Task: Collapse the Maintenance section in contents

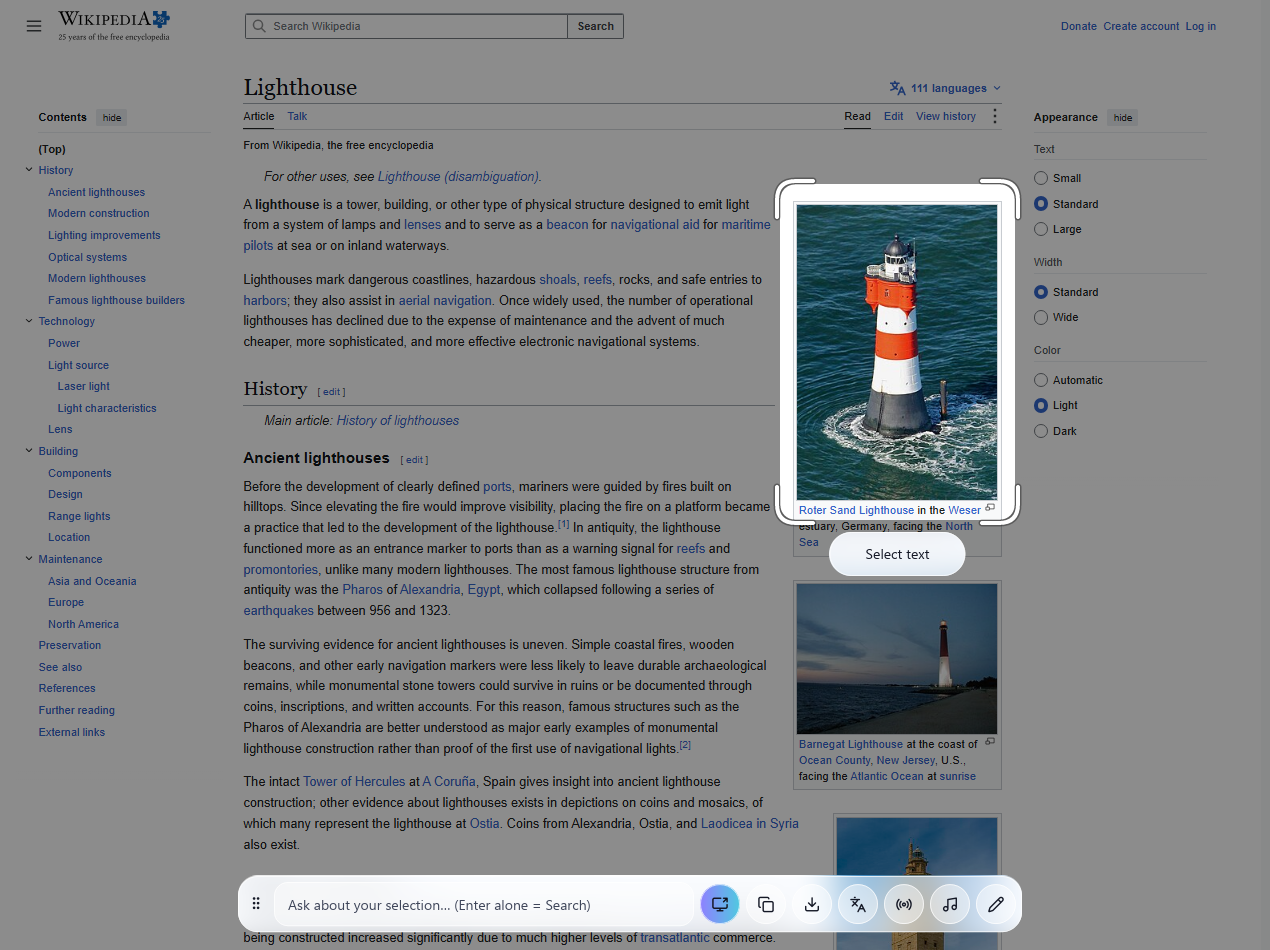Action: 29,559
